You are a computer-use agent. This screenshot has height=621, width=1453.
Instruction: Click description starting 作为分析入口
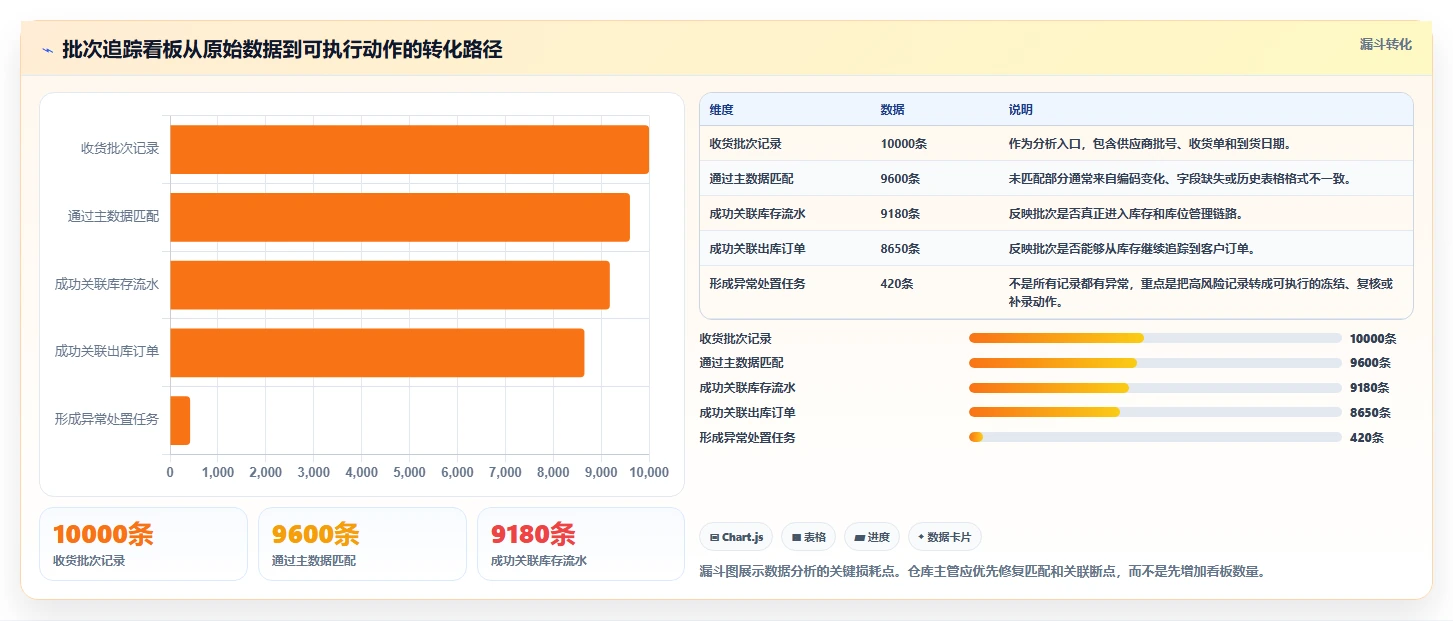1150,144
